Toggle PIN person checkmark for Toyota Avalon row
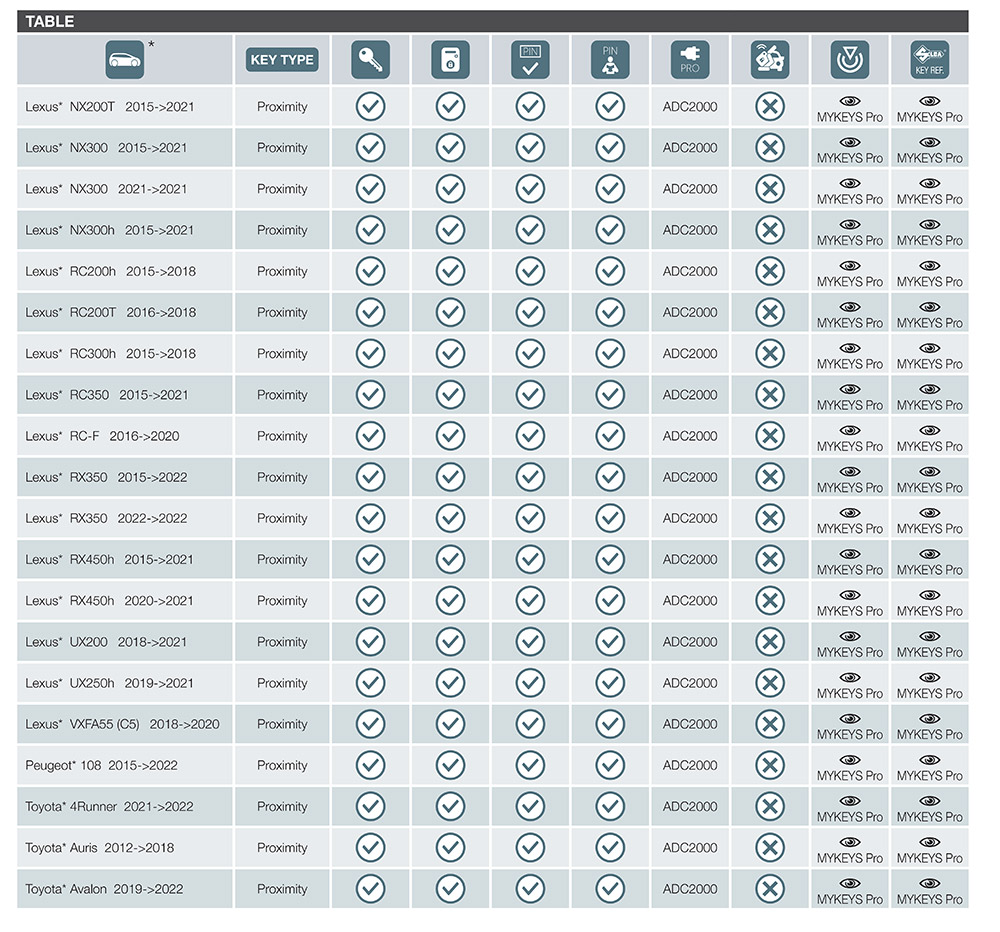This screenshot has height=932, width=1000. [x=610, y=889]
